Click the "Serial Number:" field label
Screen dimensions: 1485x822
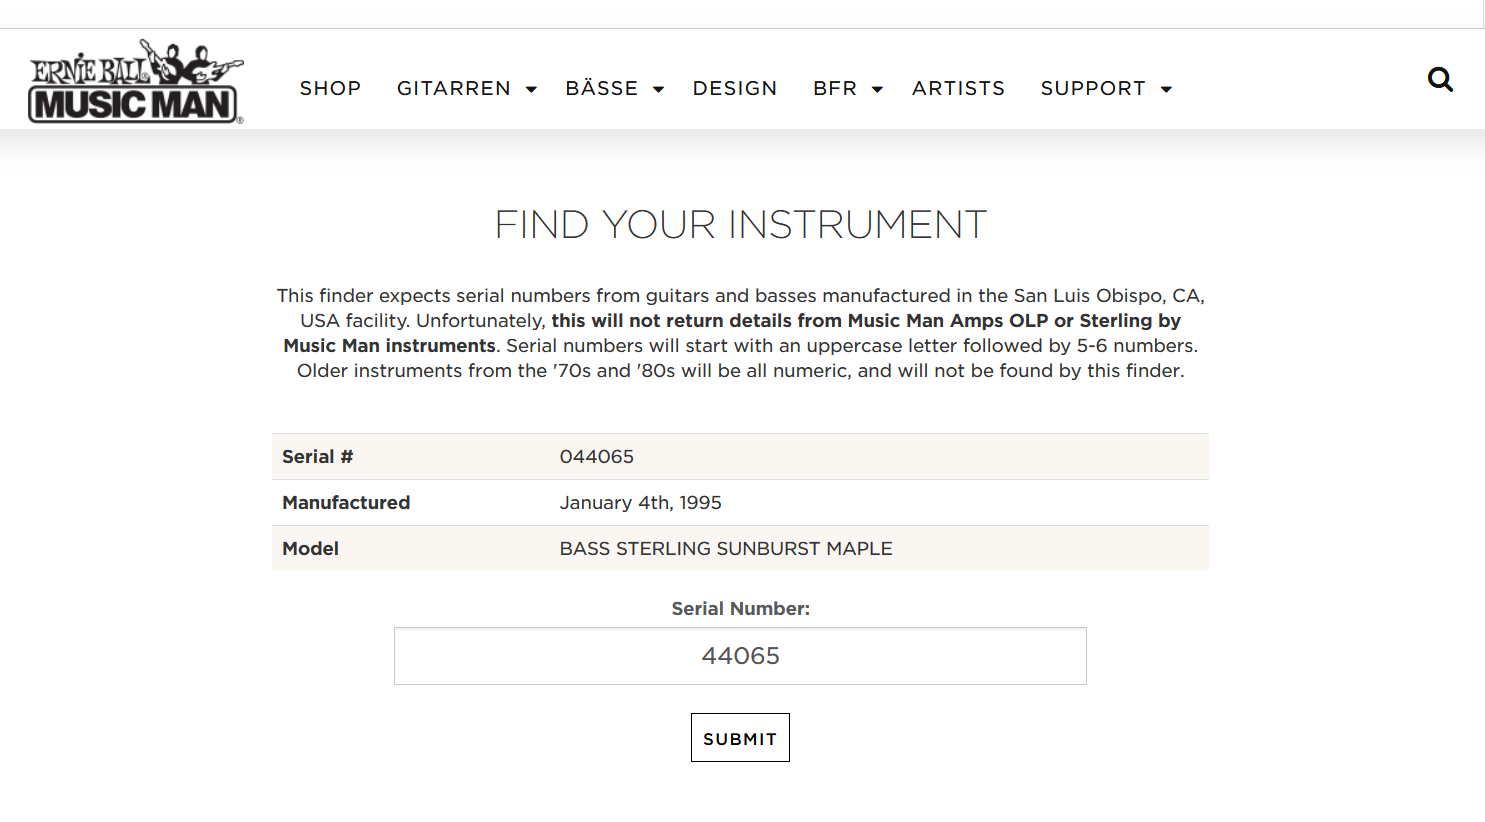pyautogui.click(x=740, y=609)
